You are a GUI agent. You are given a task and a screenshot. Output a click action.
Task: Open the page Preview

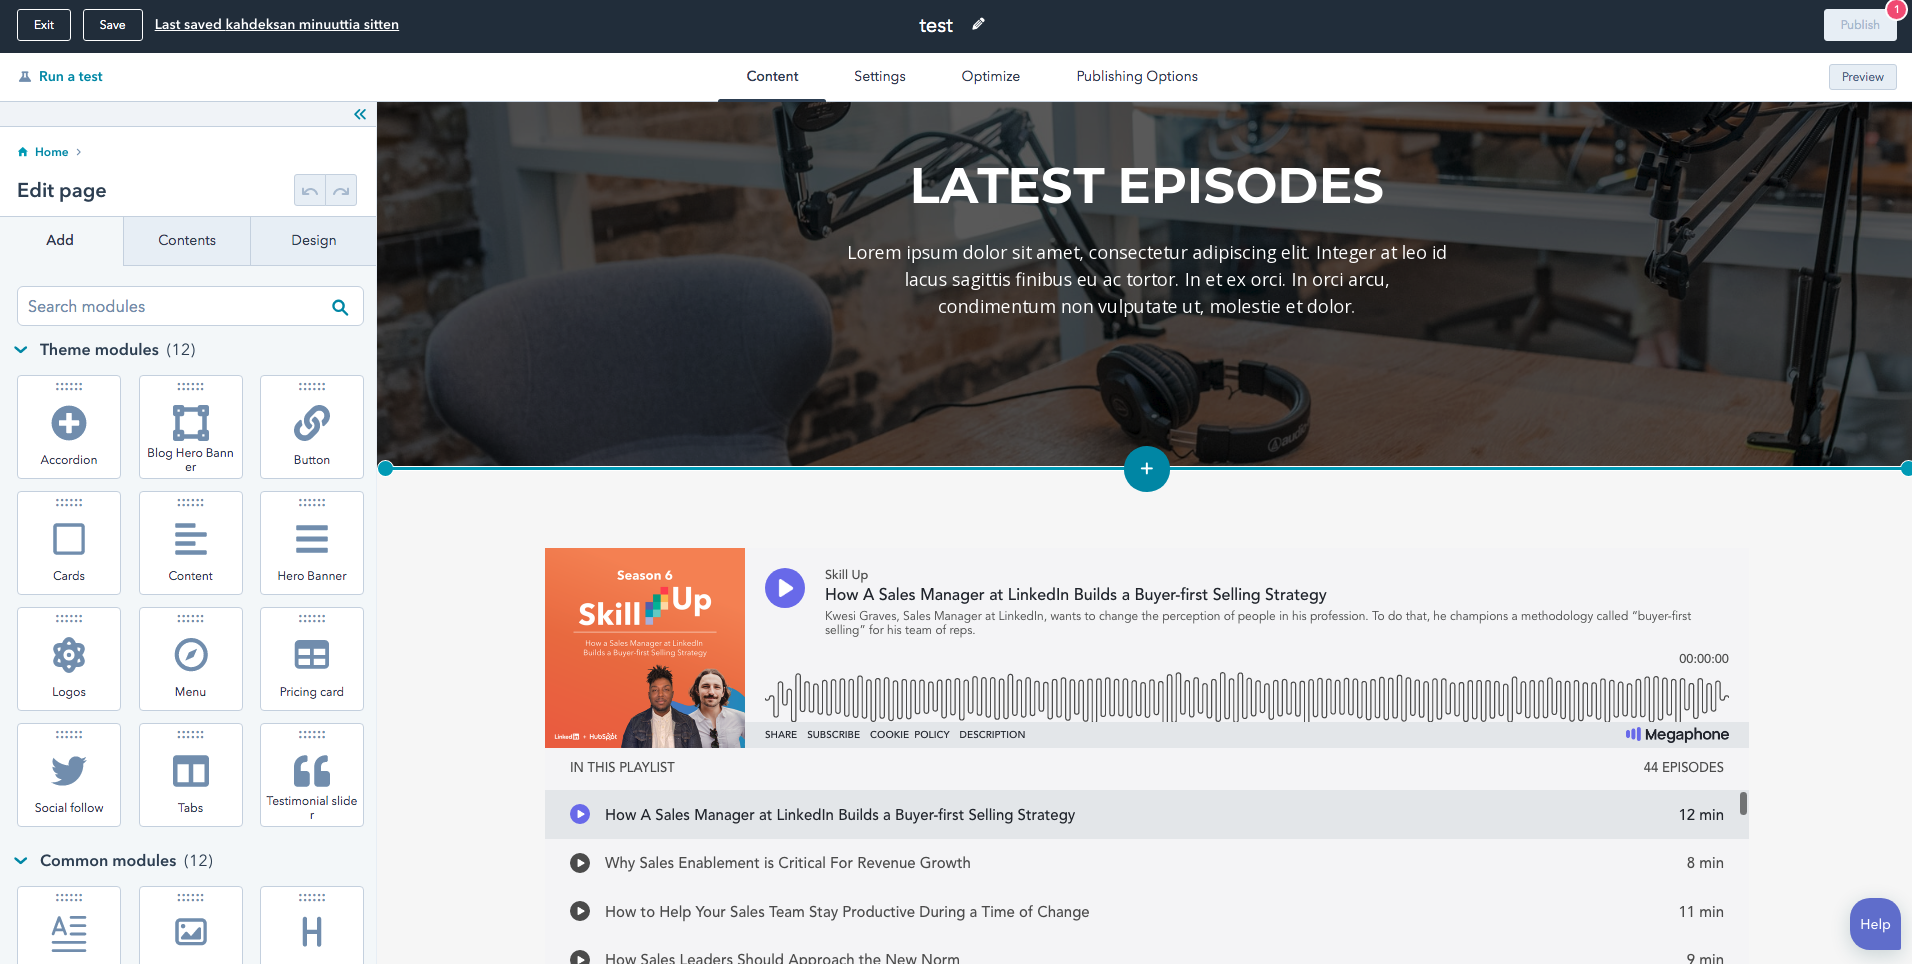click(x=1862, y=77)
